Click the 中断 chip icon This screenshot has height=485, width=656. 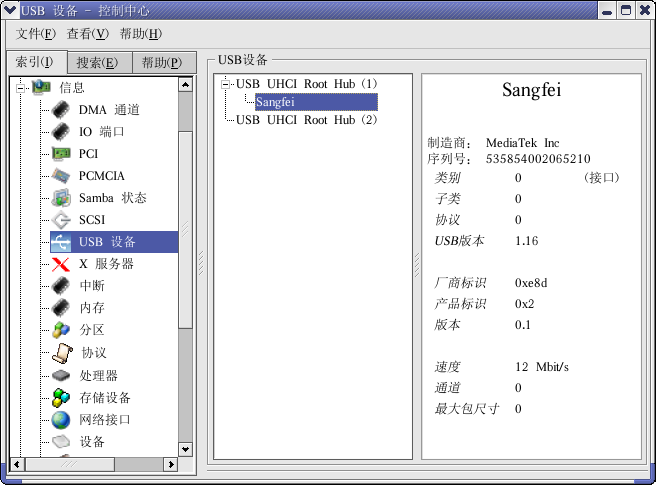tap(61, 286)
